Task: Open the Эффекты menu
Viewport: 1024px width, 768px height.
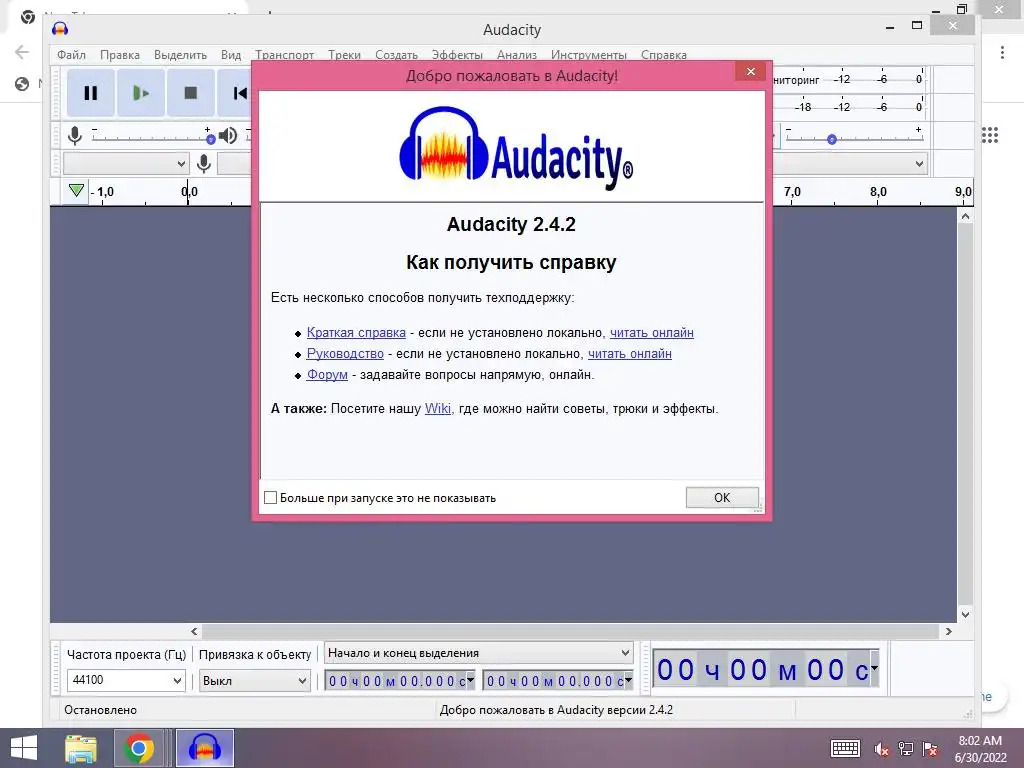Action: tap(457, 55)
